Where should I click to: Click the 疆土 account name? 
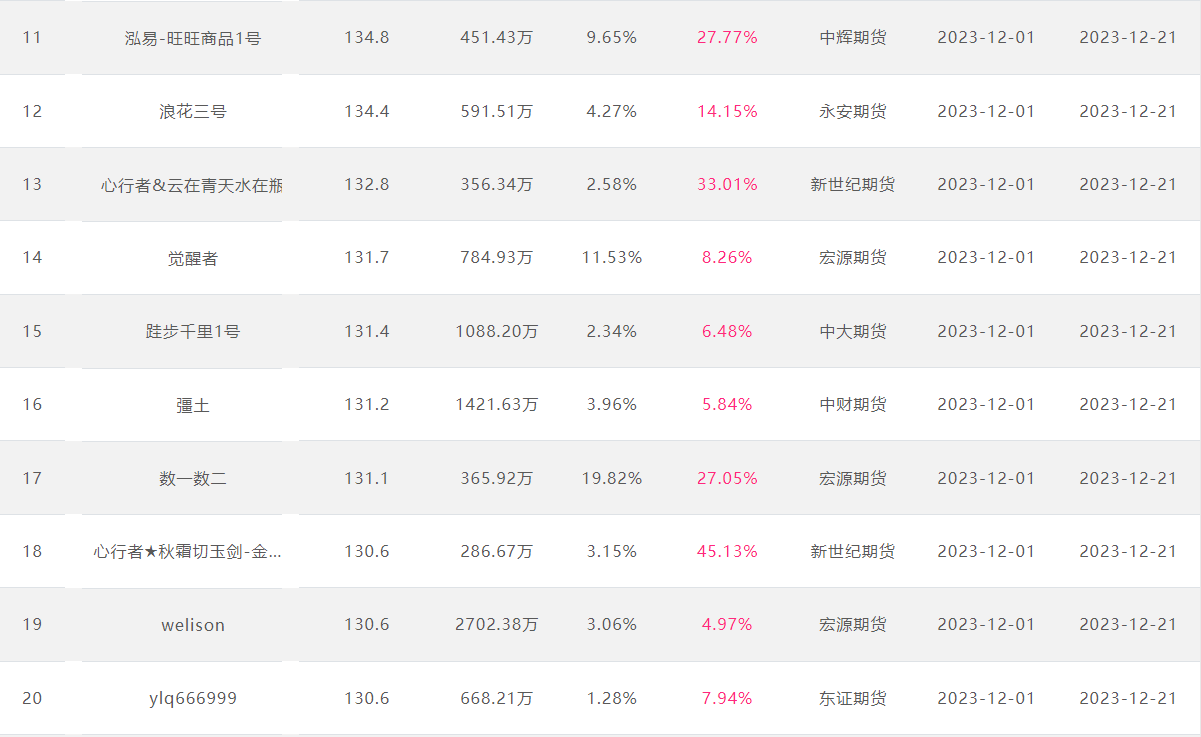(193, 405)
